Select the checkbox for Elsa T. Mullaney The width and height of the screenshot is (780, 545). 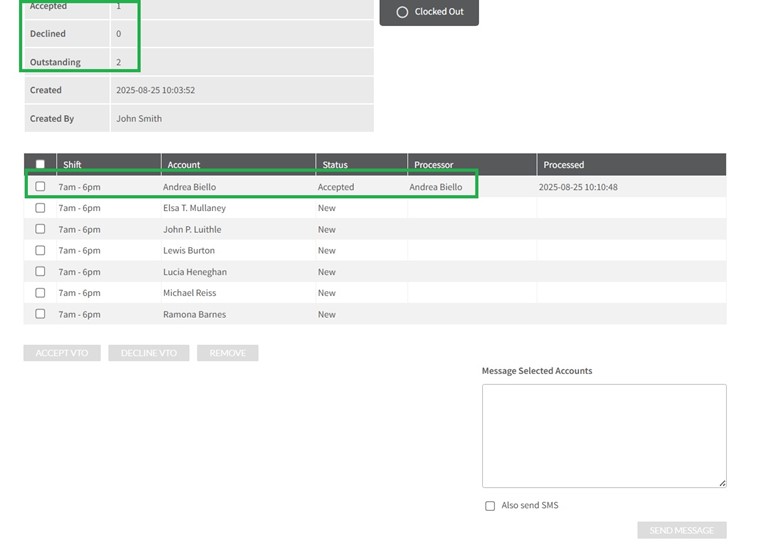pos(40,208)
